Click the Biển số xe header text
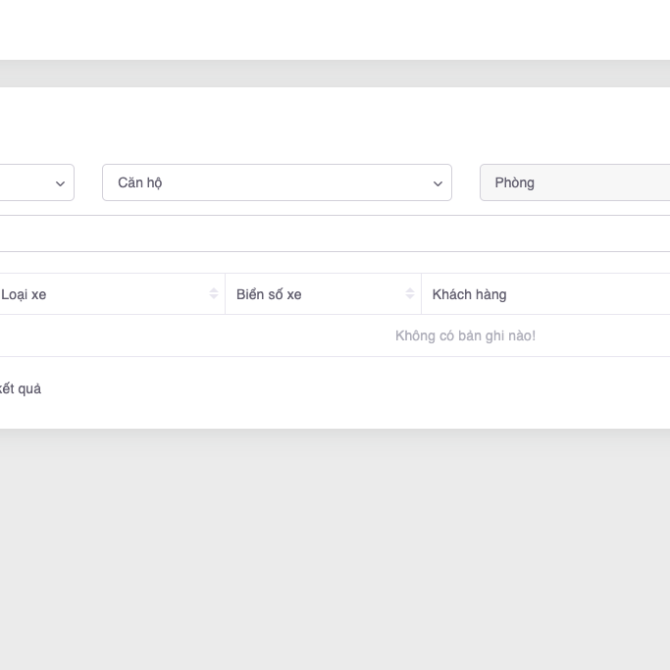Viewport: 670px width, 670px height. tap(269, 294)
